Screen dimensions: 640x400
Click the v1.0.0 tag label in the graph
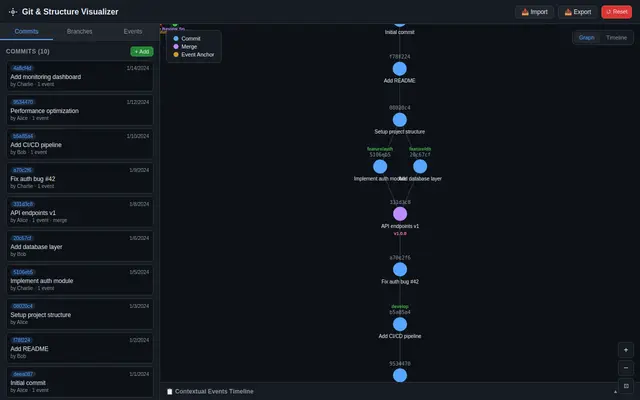(400, 233)
